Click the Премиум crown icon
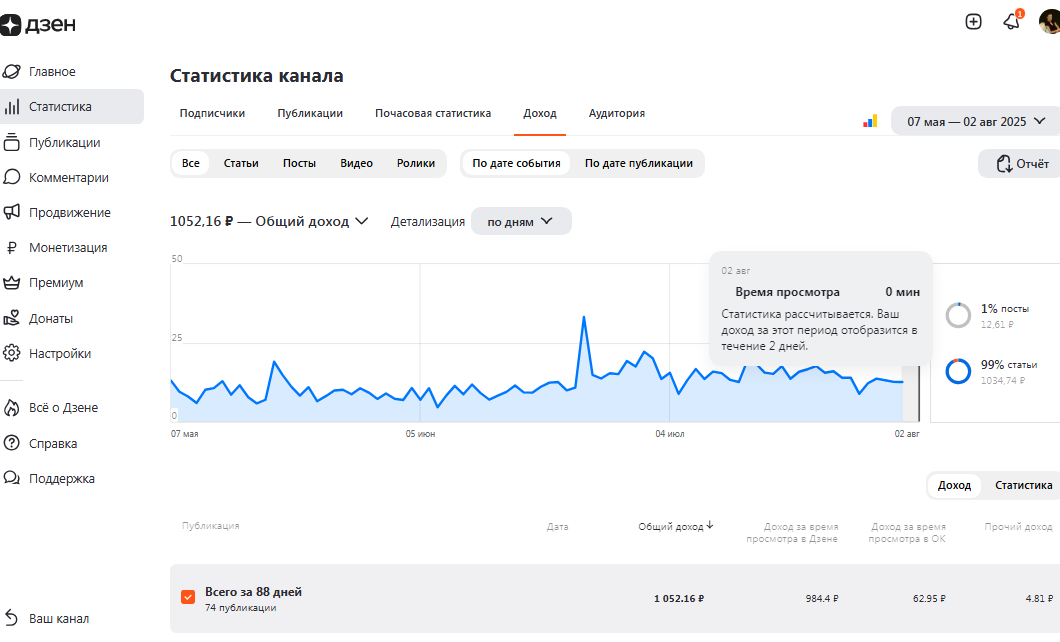 (11, 282)
